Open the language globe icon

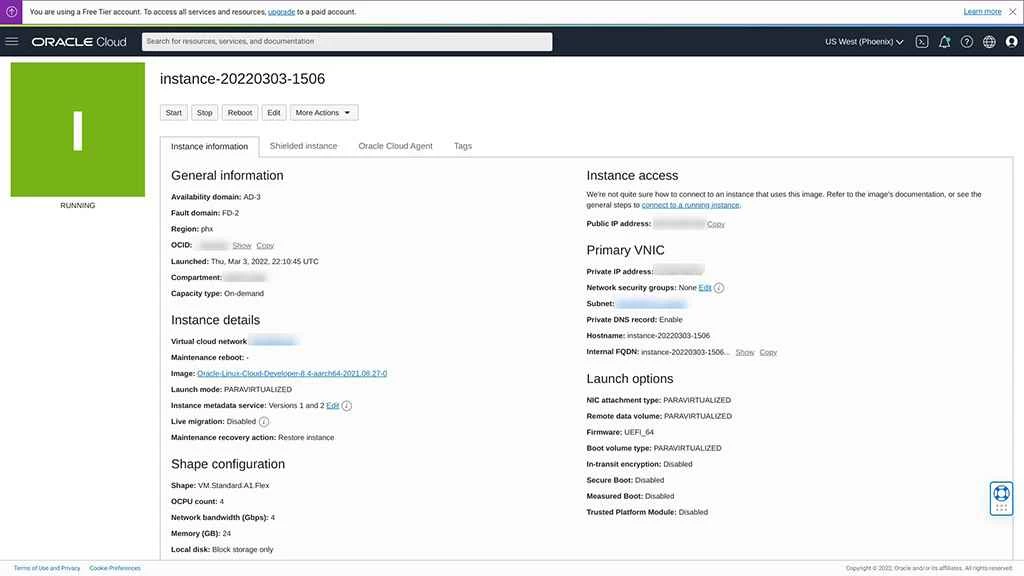[989, 42]
